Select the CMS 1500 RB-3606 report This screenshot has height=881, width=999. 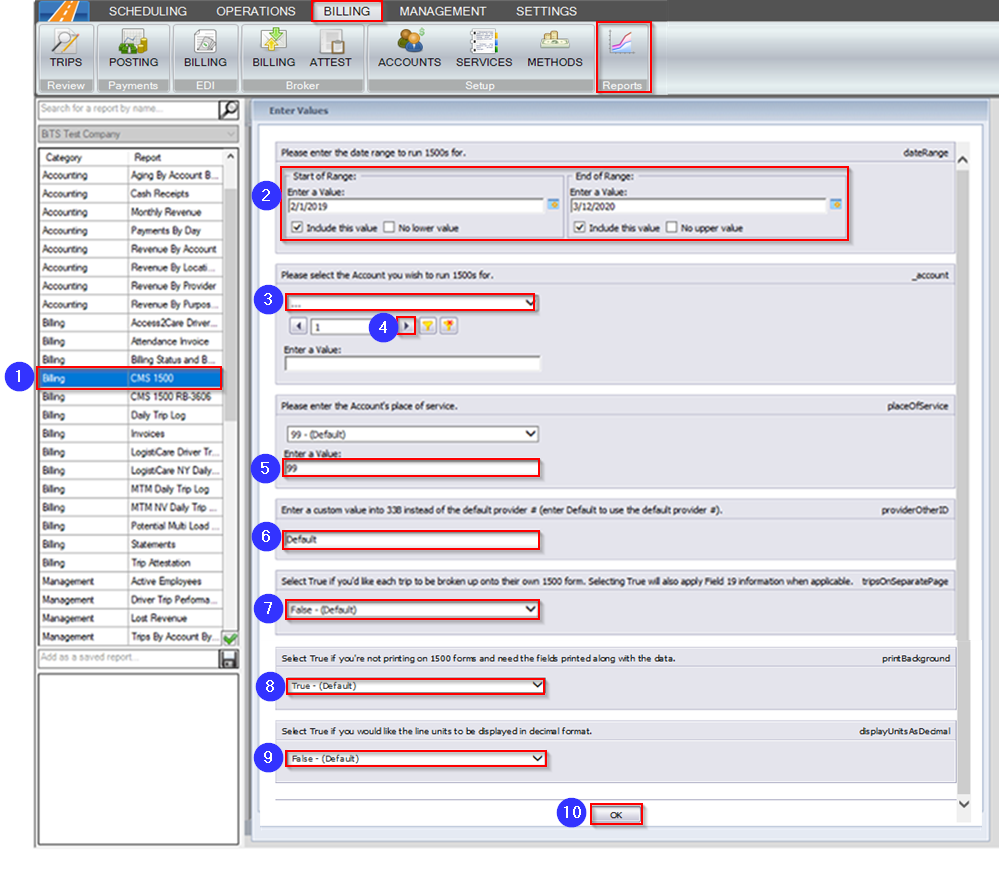point(131,396)
